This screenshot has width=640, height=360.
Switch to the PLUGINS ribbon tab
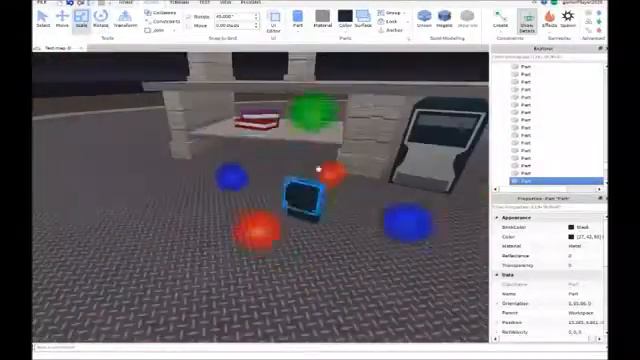(251, 2)
